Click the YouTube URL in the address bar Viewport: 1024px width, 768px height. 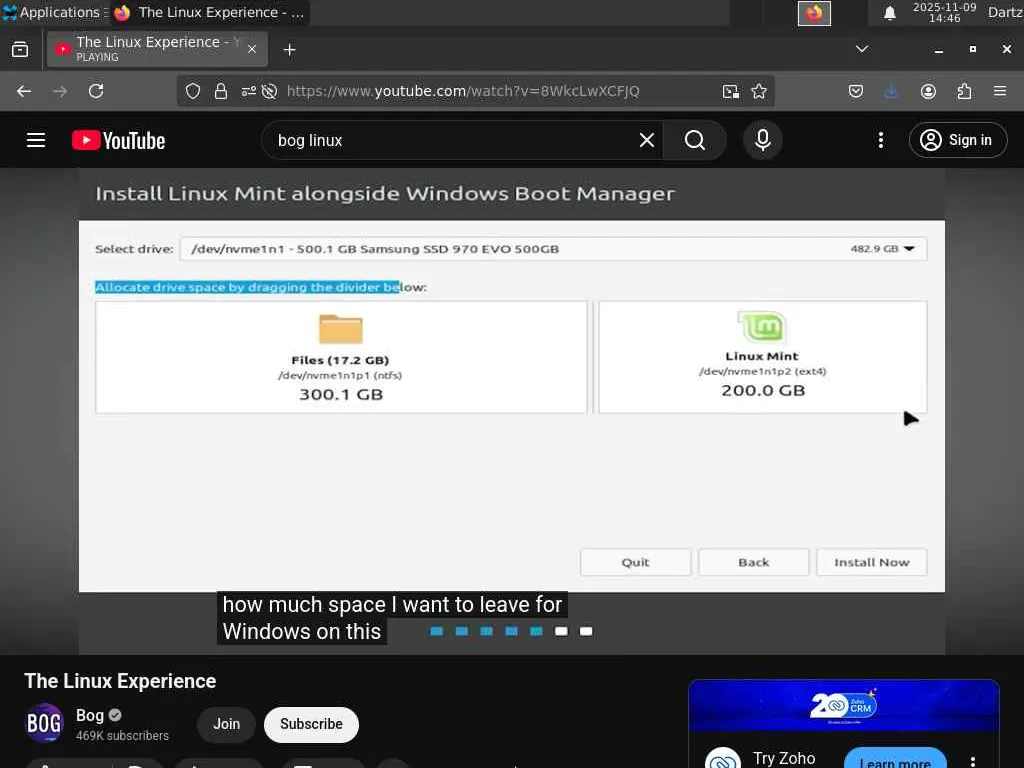click(x=463, y=91)
